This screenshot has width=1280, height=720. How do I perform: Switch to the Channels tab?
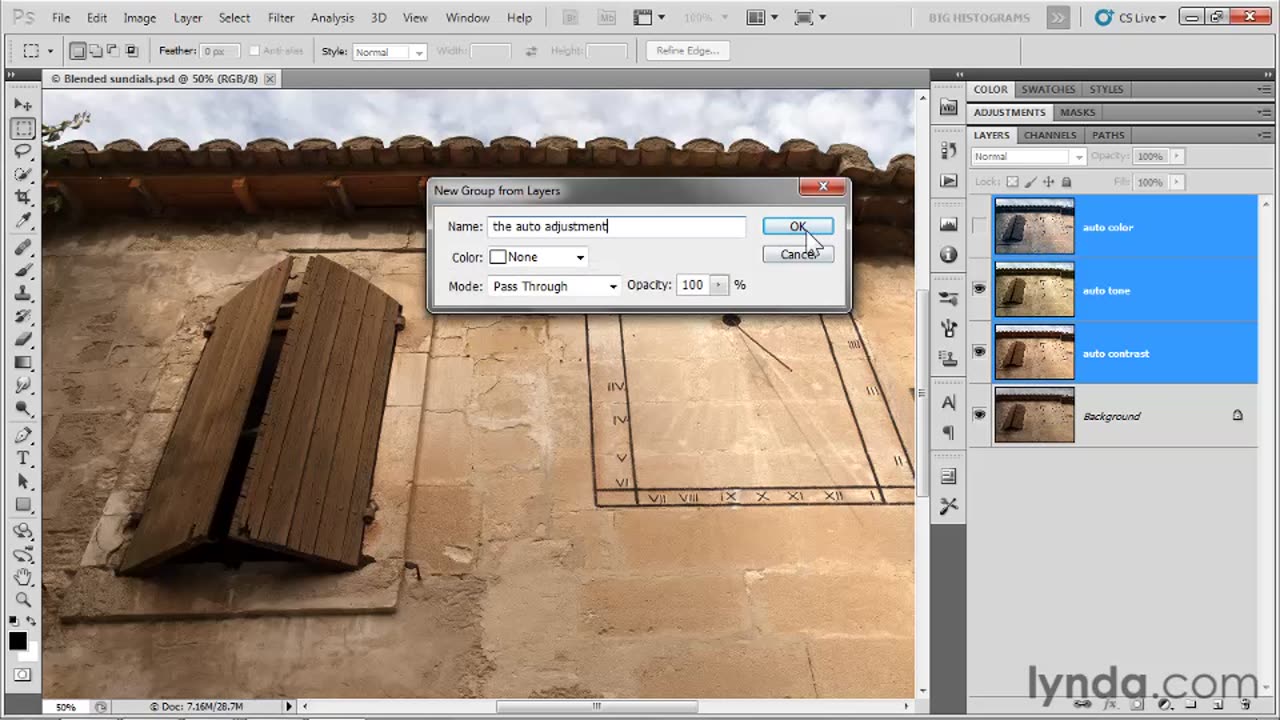tap(1049, 135)
